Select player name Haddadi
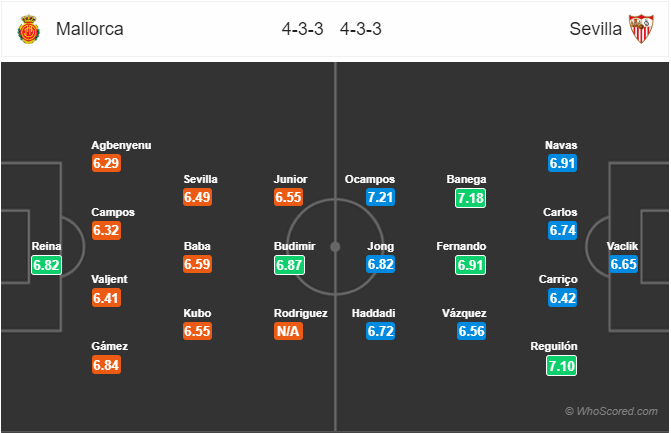Screen dimensions: 671x433 373,313
